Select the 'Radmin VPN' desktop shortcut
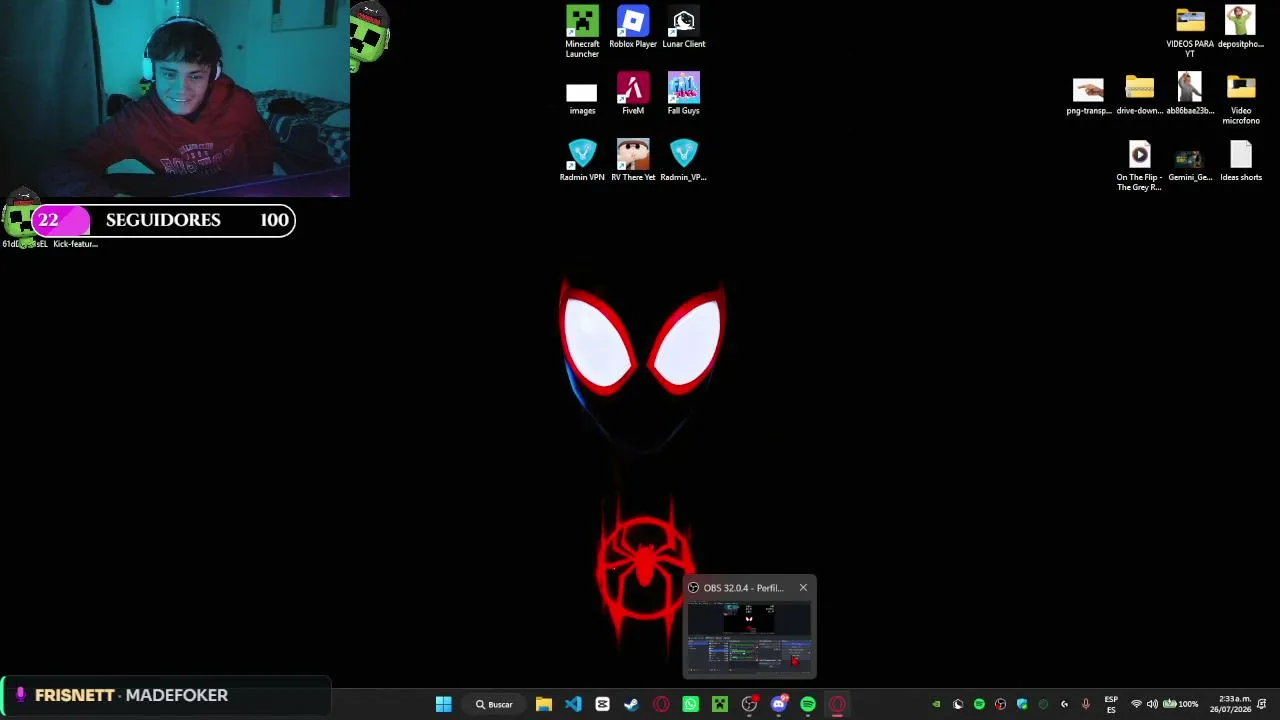Screen dimensions: 1280x720 [x=582, y=160]
